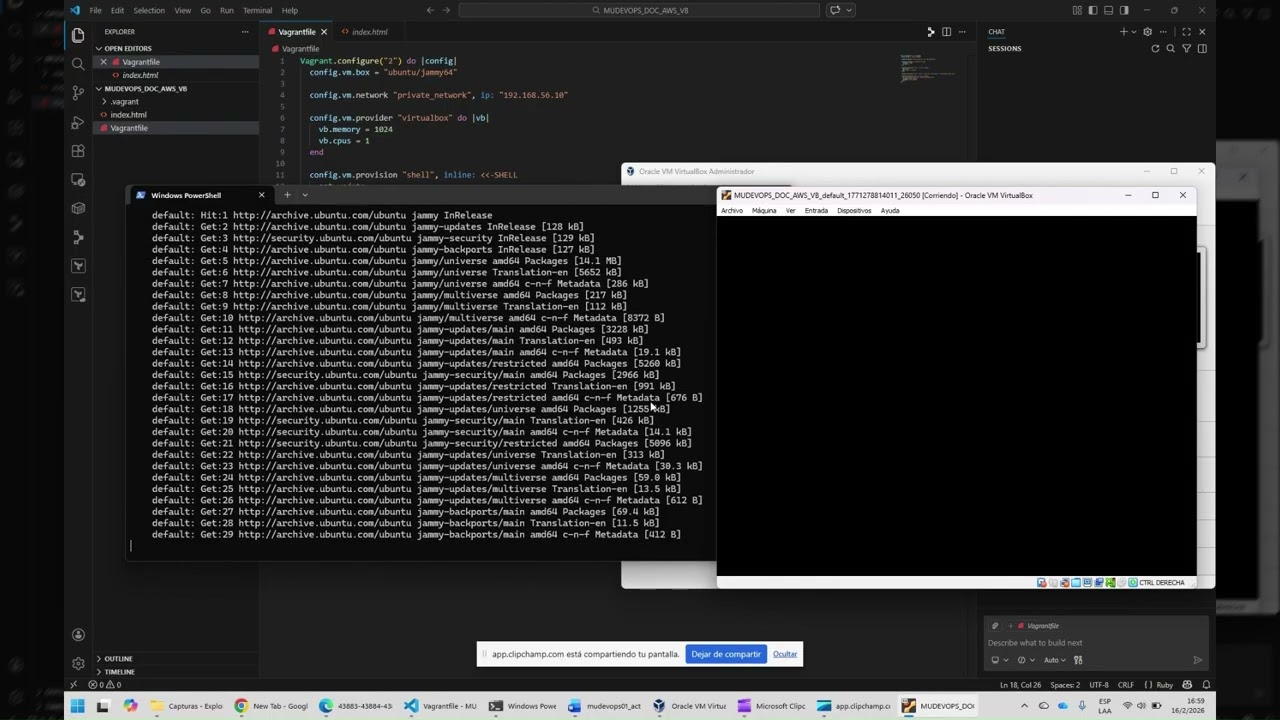
Task: Open the Selection menu
Action: coord(149,10)
